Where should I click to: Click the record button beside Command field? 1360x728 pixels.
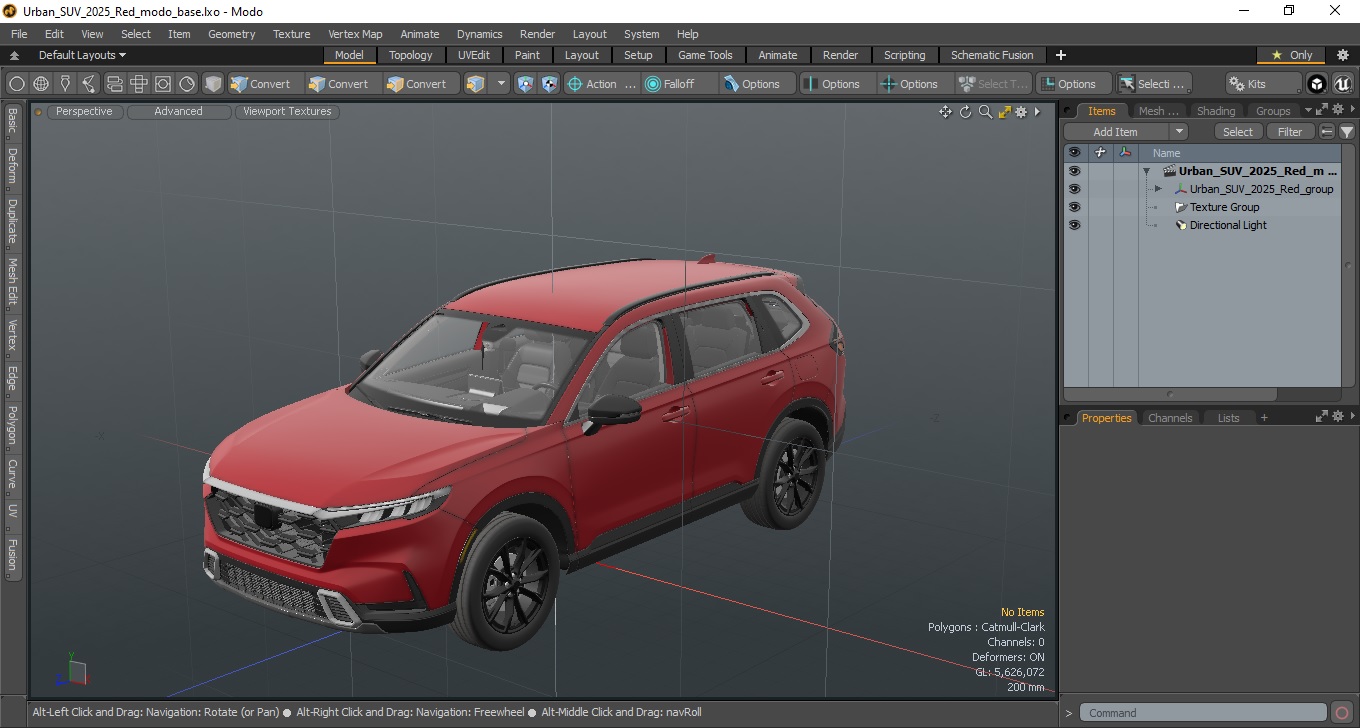tap(1342, 713)
